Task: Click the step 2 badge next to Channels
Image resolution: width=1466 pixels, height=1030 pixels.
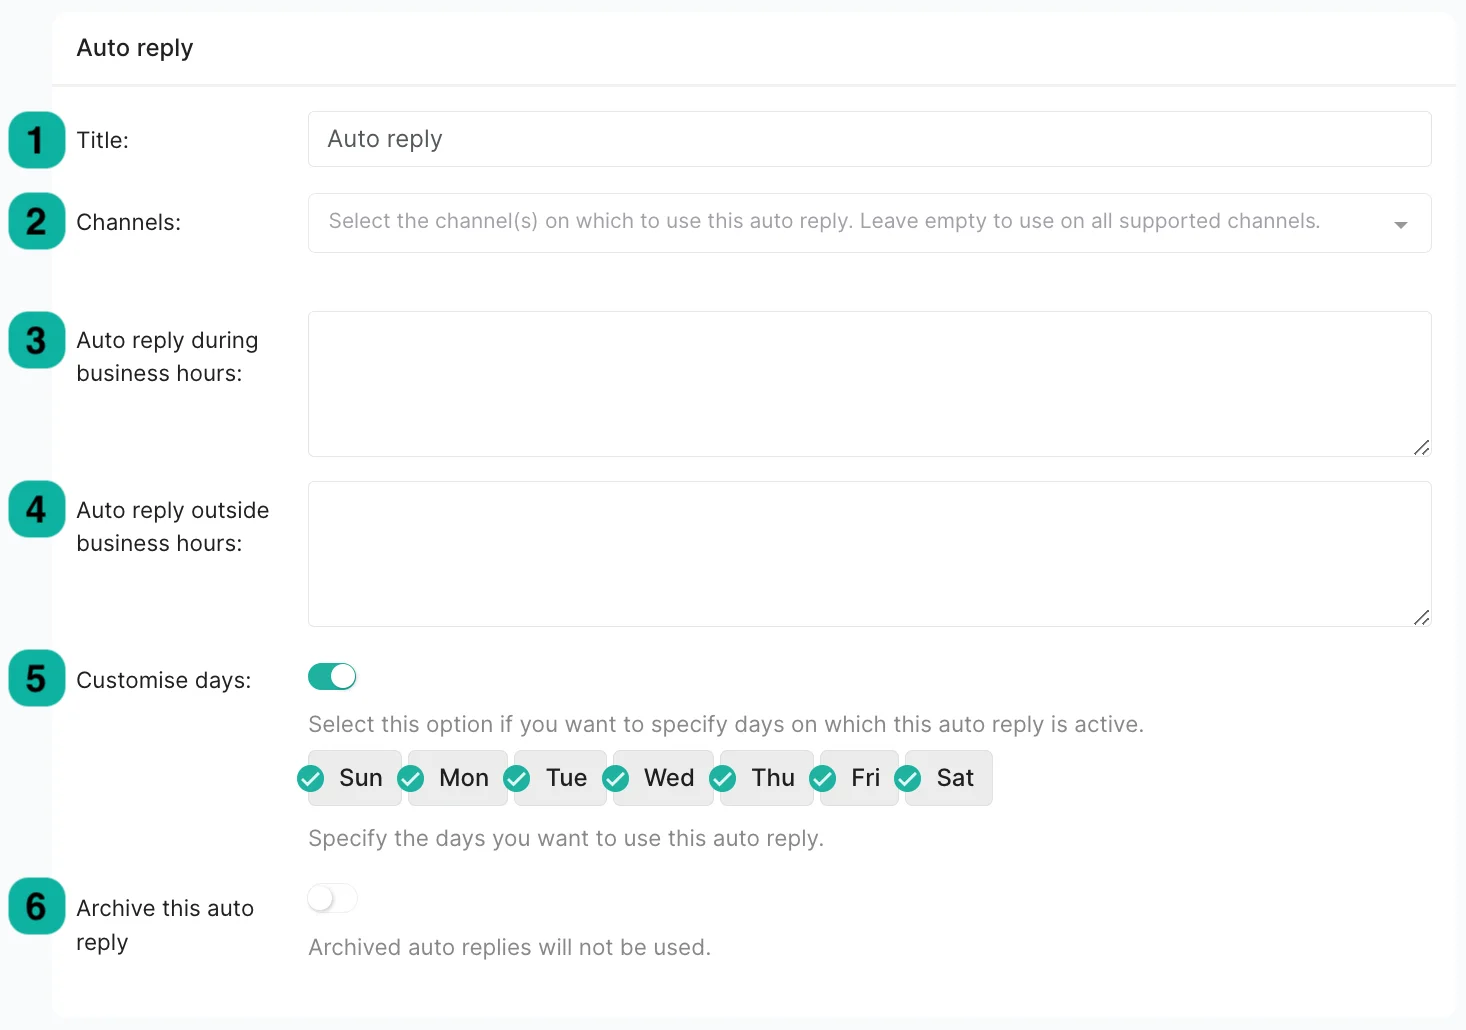Action: coord(36,221)
